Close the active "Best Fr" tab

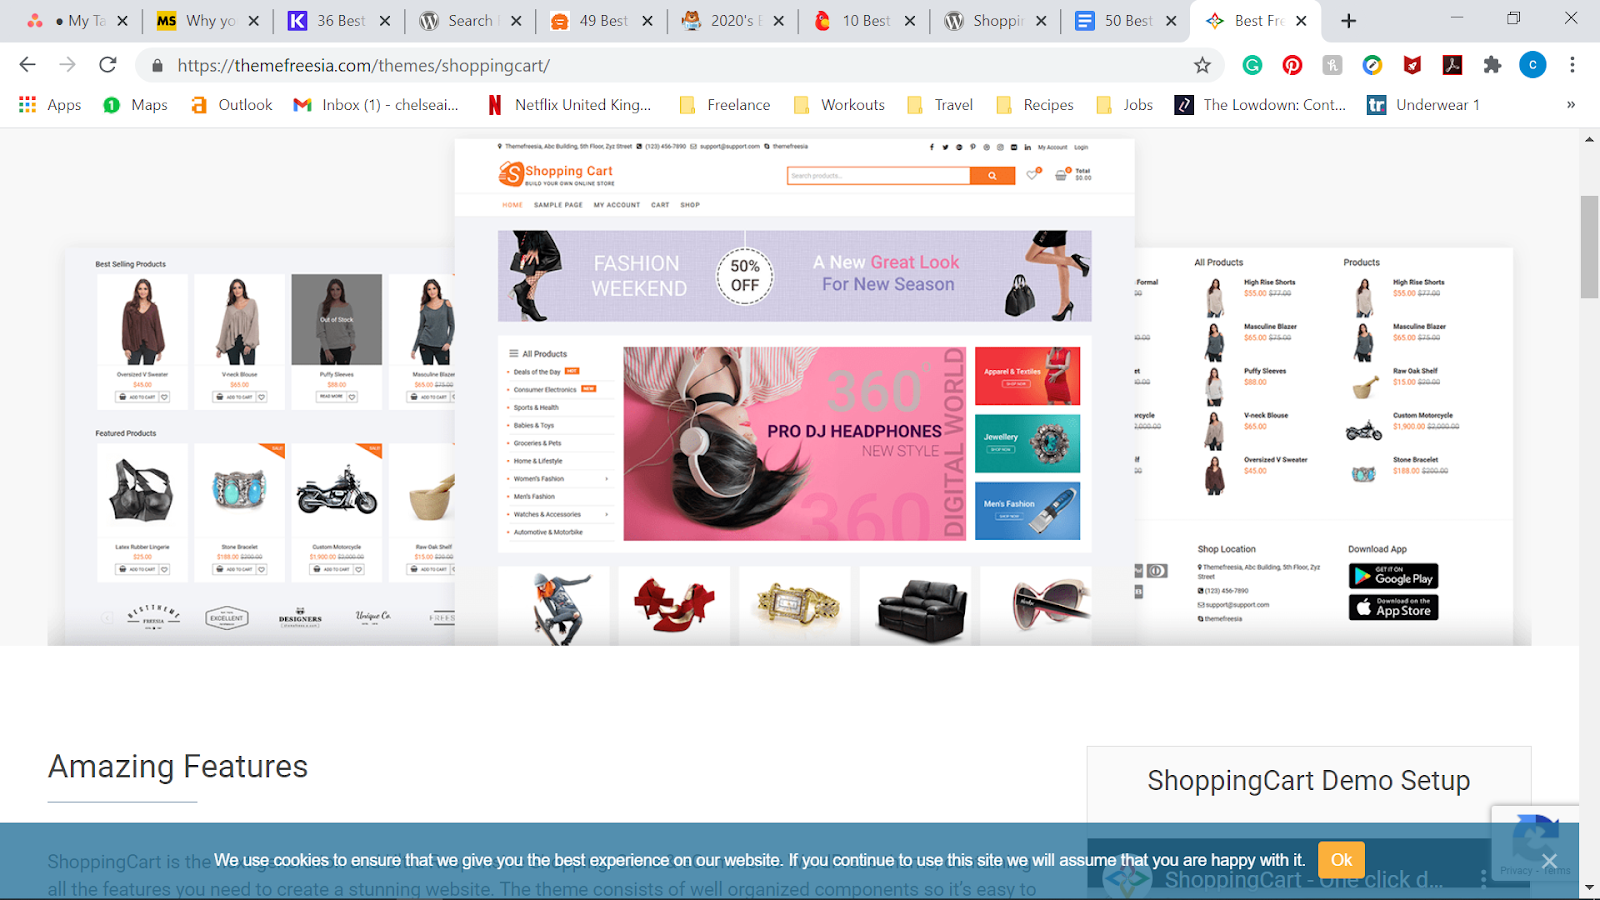point(1301,21)
